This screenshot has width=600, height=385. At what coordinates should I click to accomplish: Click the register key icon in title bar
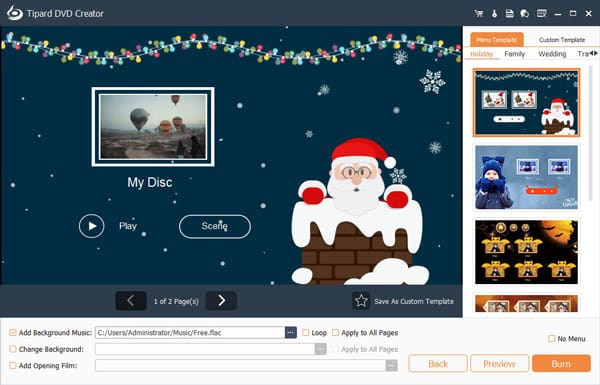tap(494, 14)
